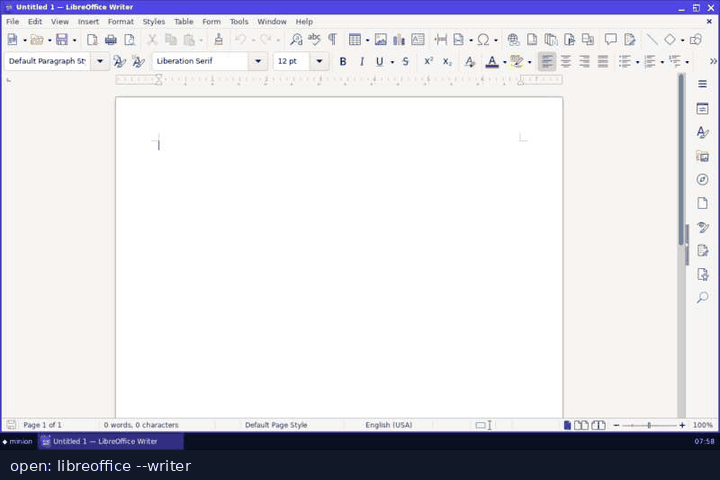Insert image icon in toolbar
Image resolution: width=720 pixels, height=480 pixels.
(381, 40)
